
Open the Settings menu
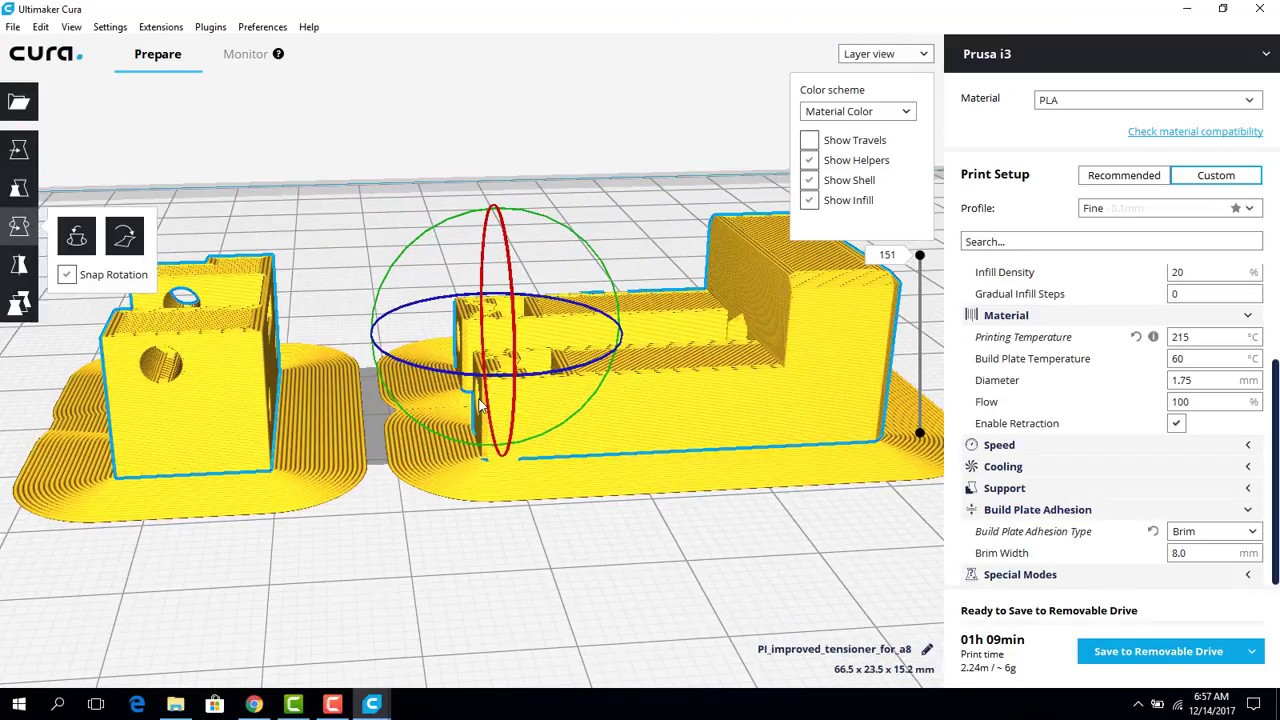click(110, 27)
